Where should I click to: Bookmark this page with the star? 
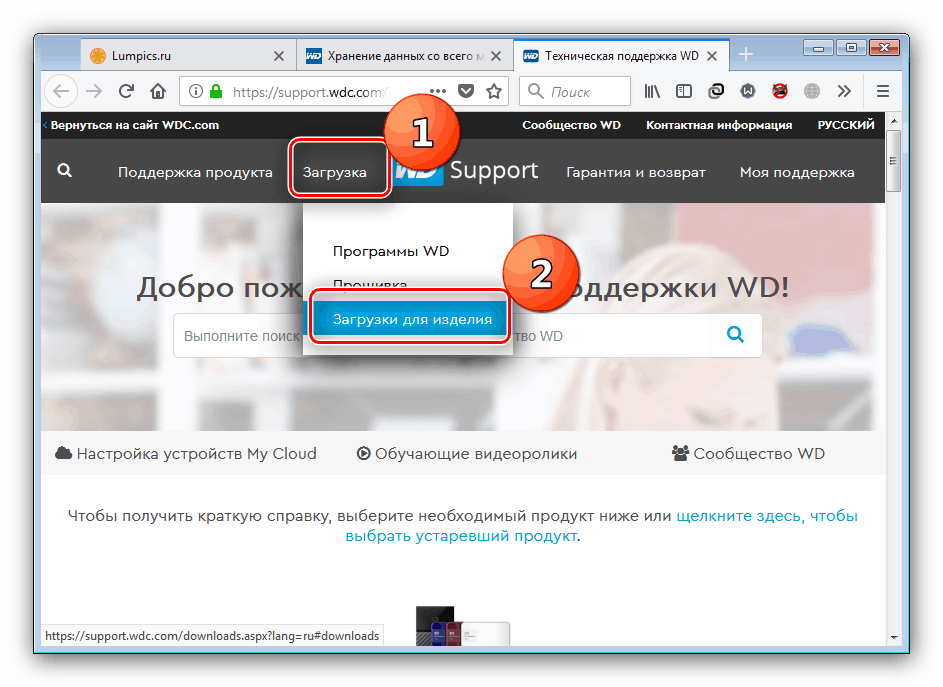tap(494, 91)
